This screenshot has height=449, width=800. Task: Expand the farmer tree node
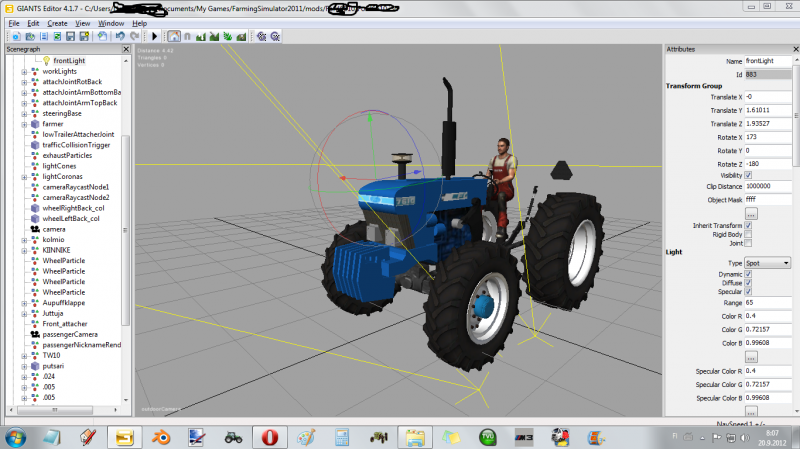(x=24, y=124)
